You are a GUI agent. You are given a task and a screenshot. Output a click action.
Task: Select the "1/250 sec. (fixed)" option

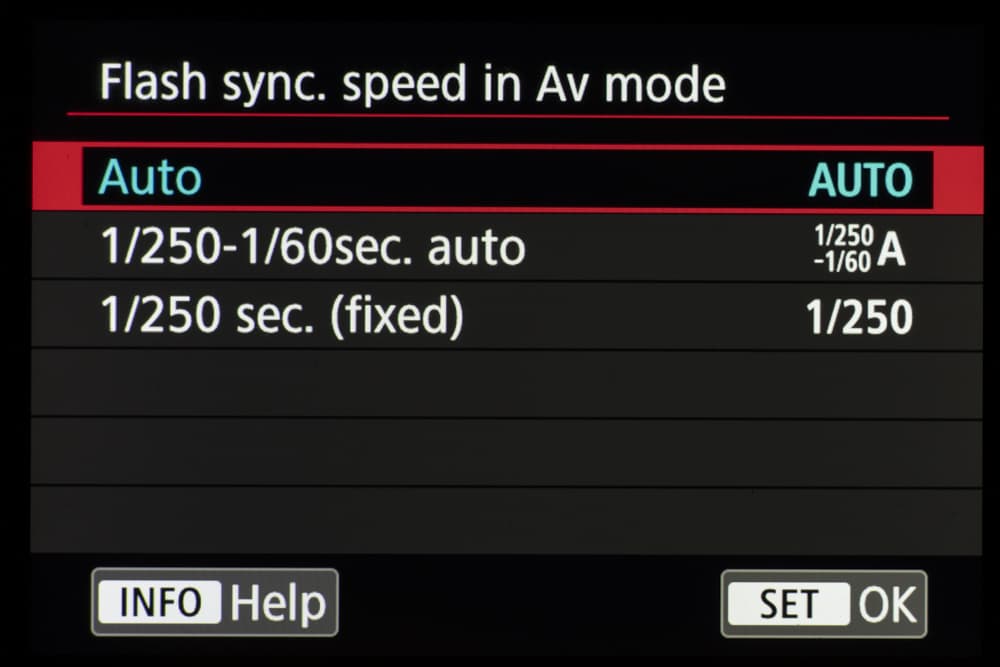tap(282, 316)
